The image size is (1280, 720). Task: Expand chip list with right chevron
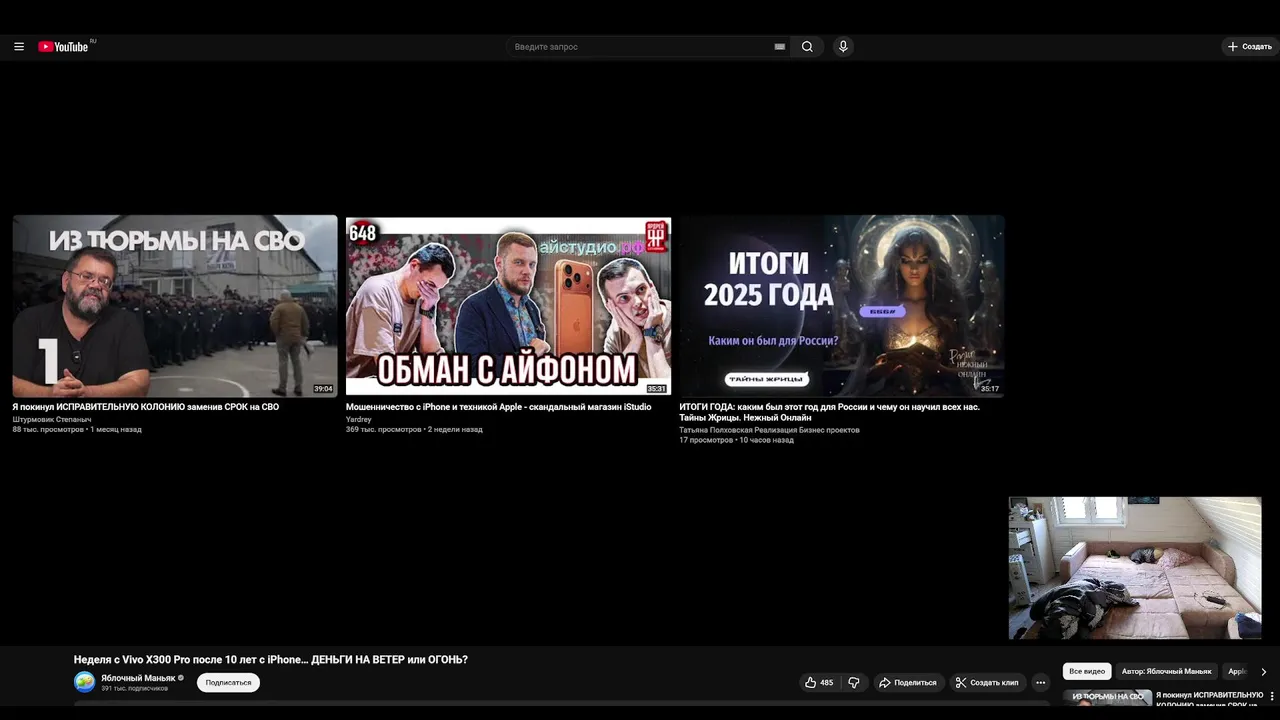point(1263,672)
